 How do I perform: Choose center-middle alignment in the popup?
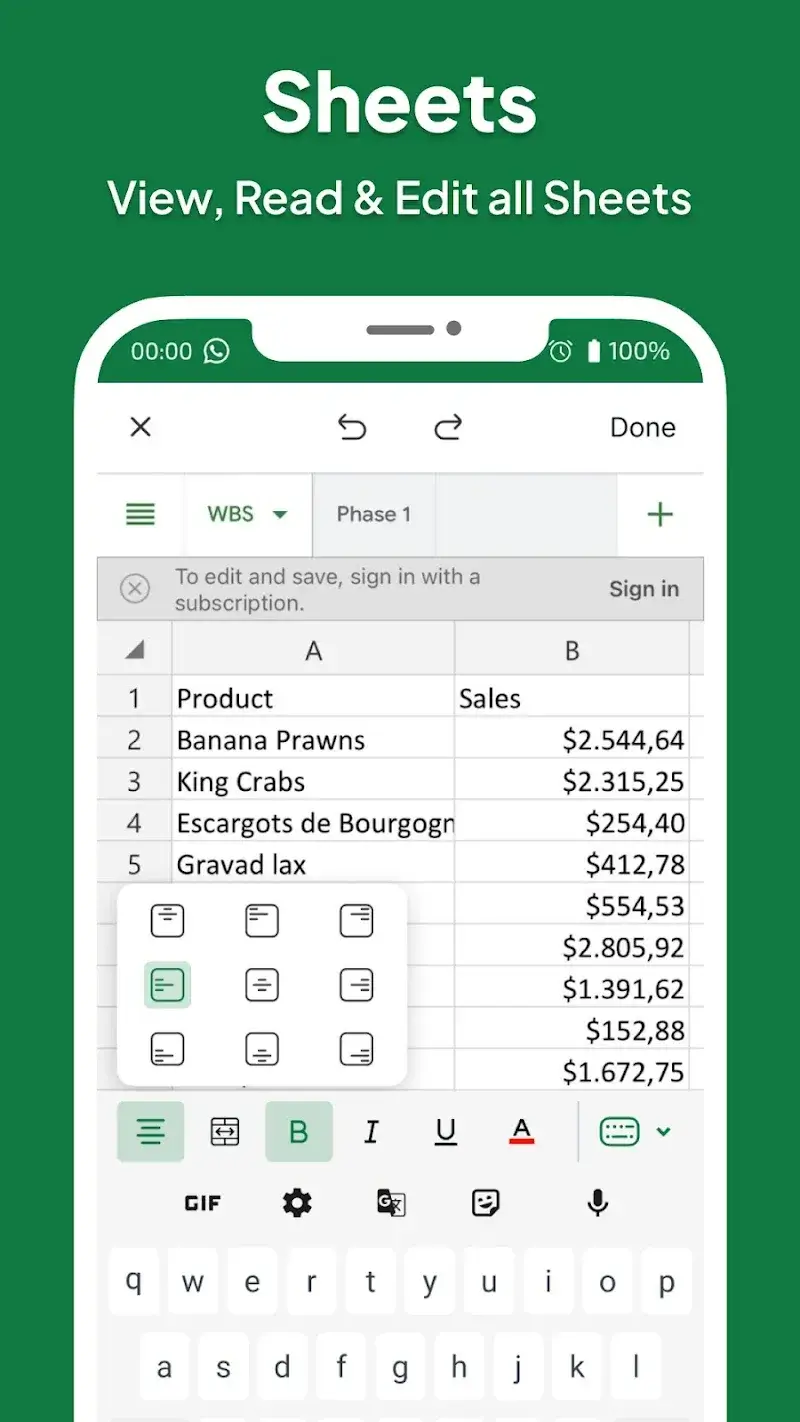click(262, 984)
